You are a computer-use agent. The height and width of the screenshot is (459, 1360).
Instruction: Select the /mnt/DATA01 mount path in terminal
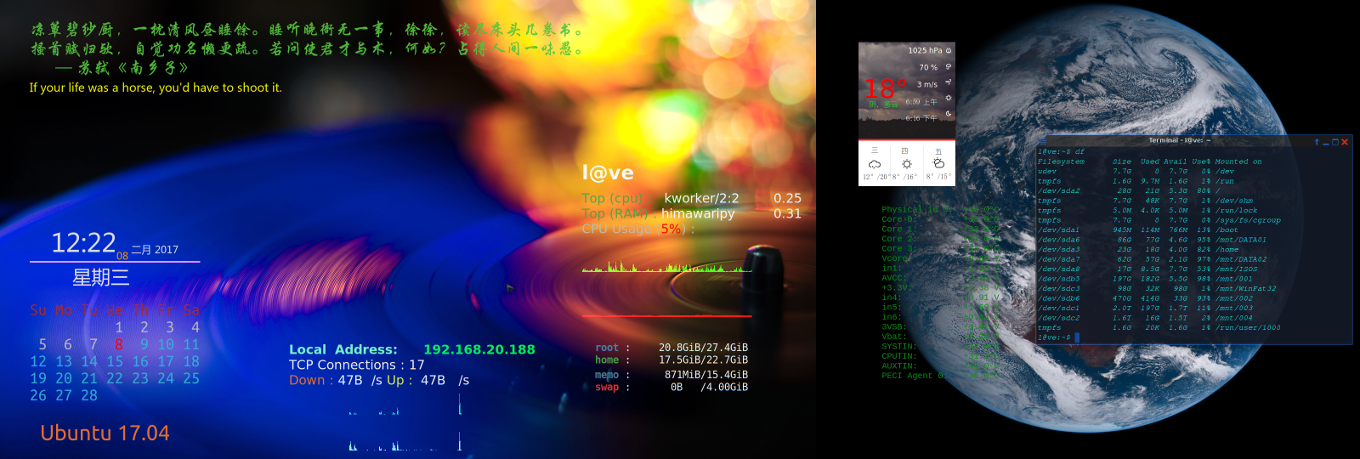pyautogui.click(x=1241, y=240)
